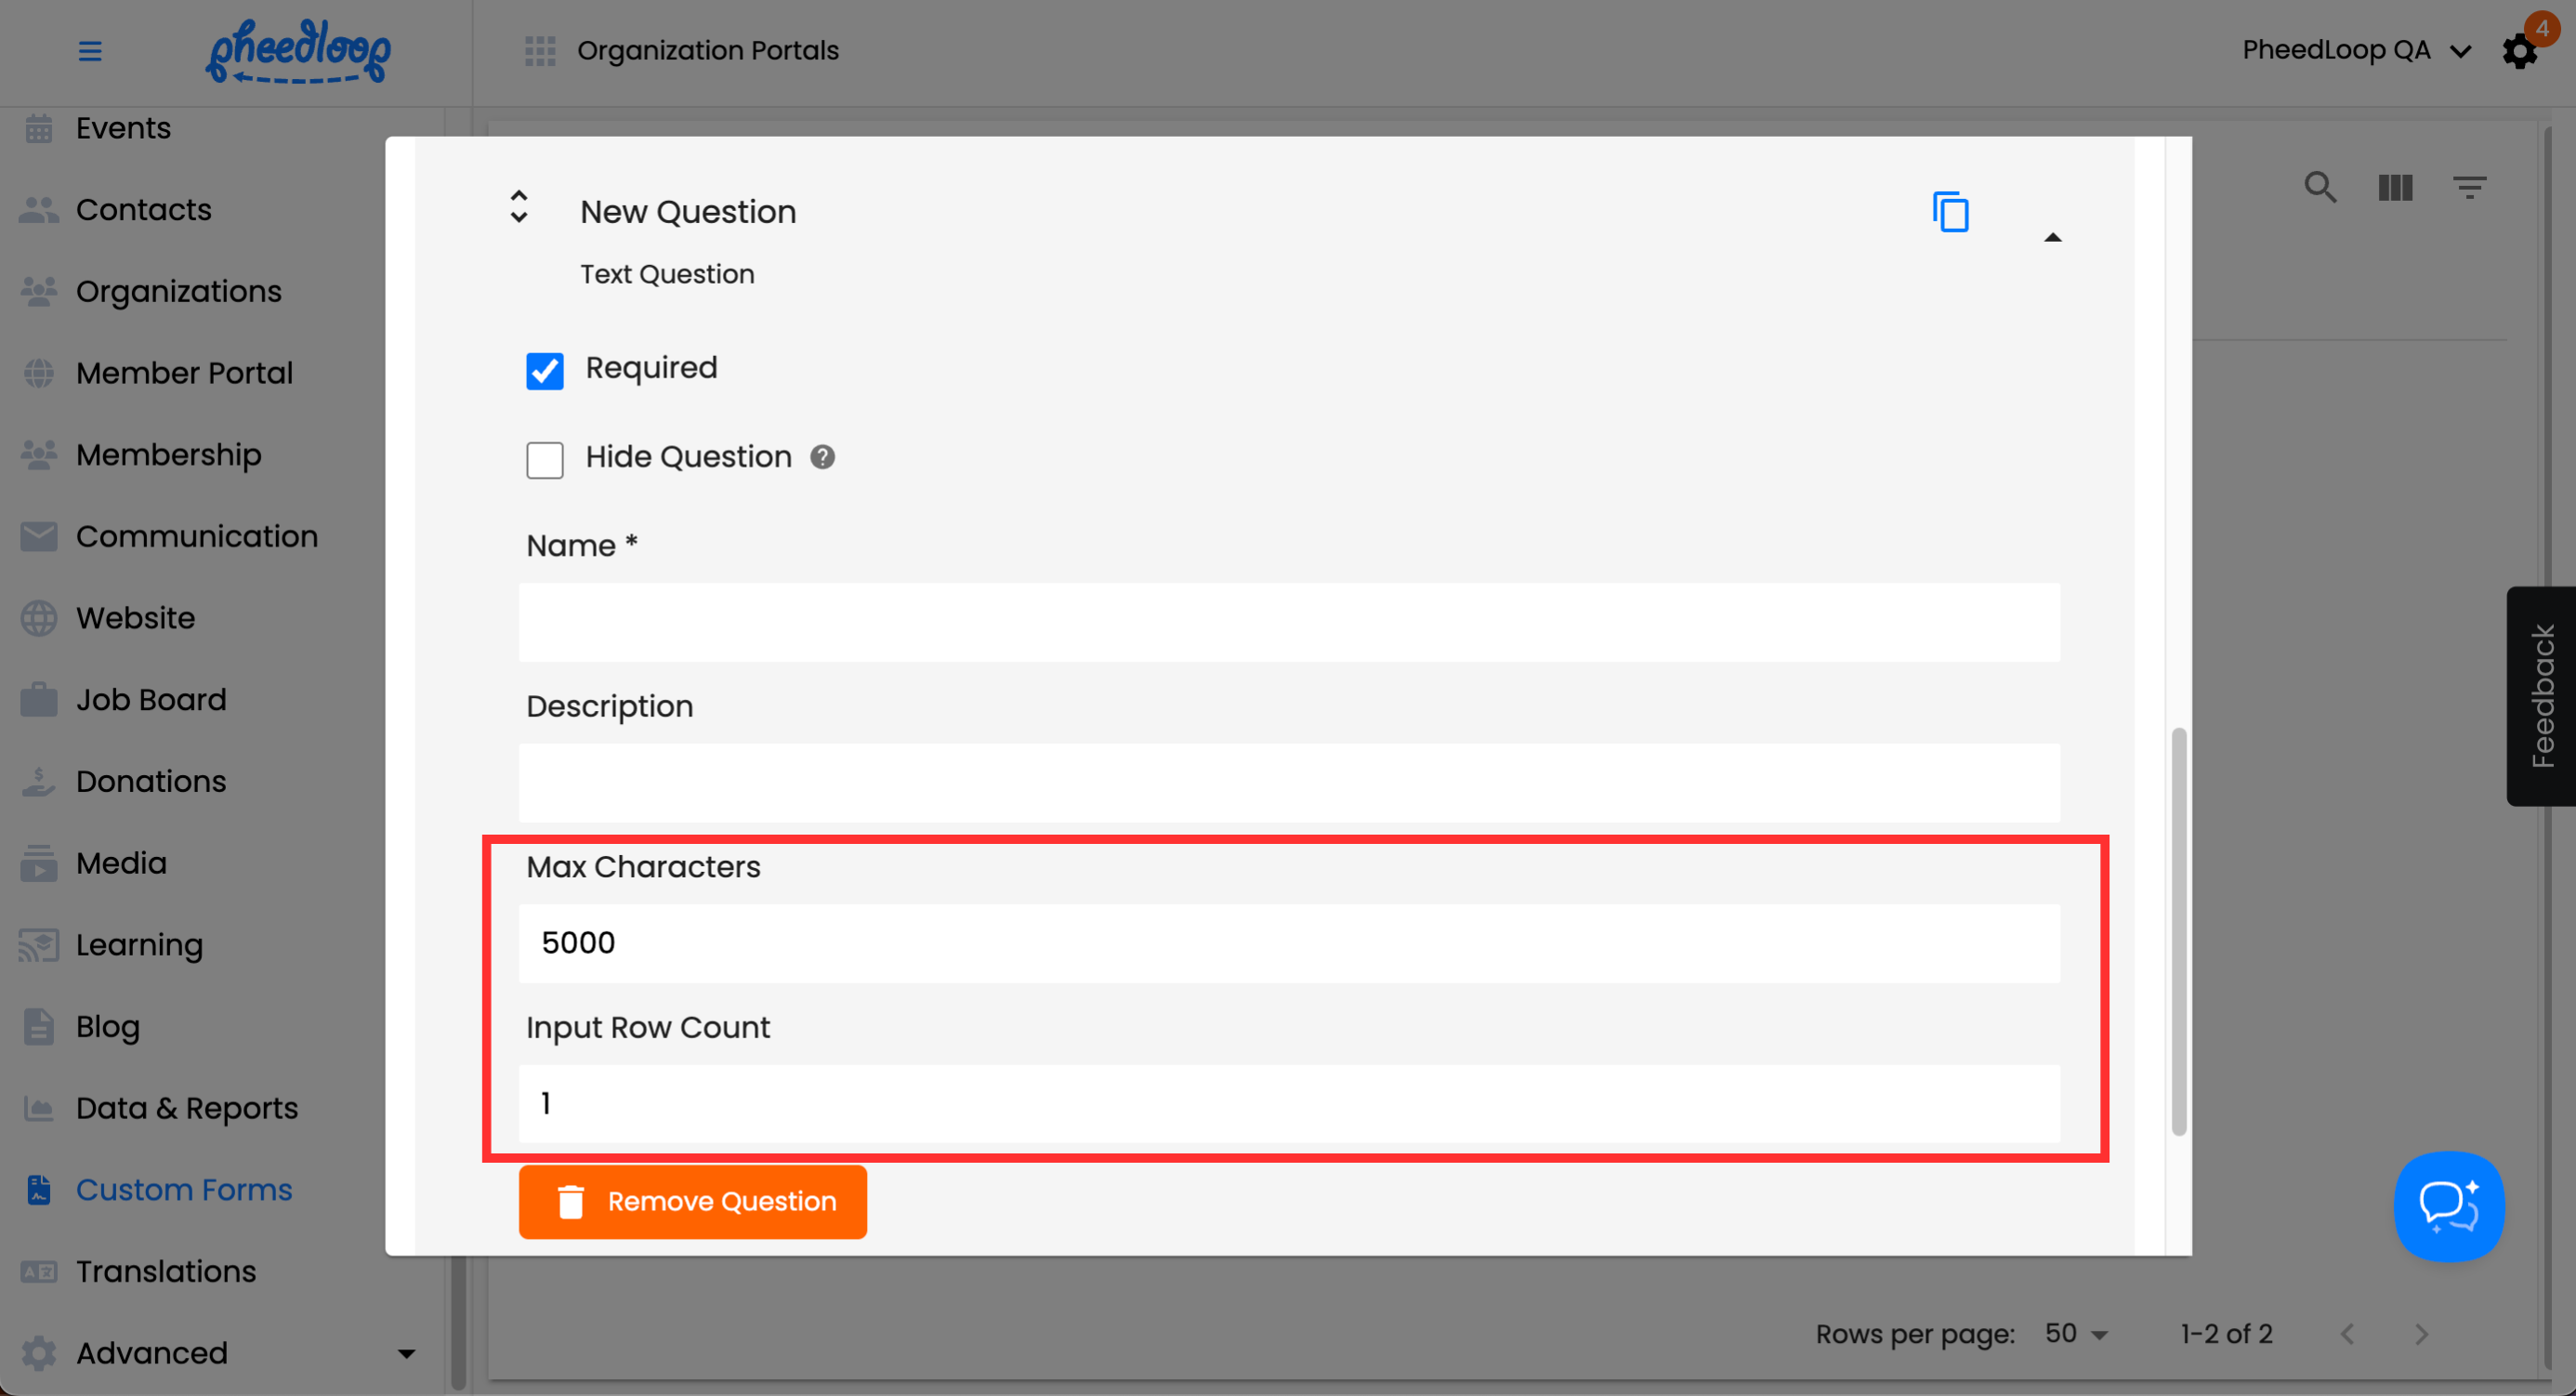The height and width of the screenshot is (1396, 2576).
Task: Open the rows per page dropdown
Action: click(x=2076, y=1333)
